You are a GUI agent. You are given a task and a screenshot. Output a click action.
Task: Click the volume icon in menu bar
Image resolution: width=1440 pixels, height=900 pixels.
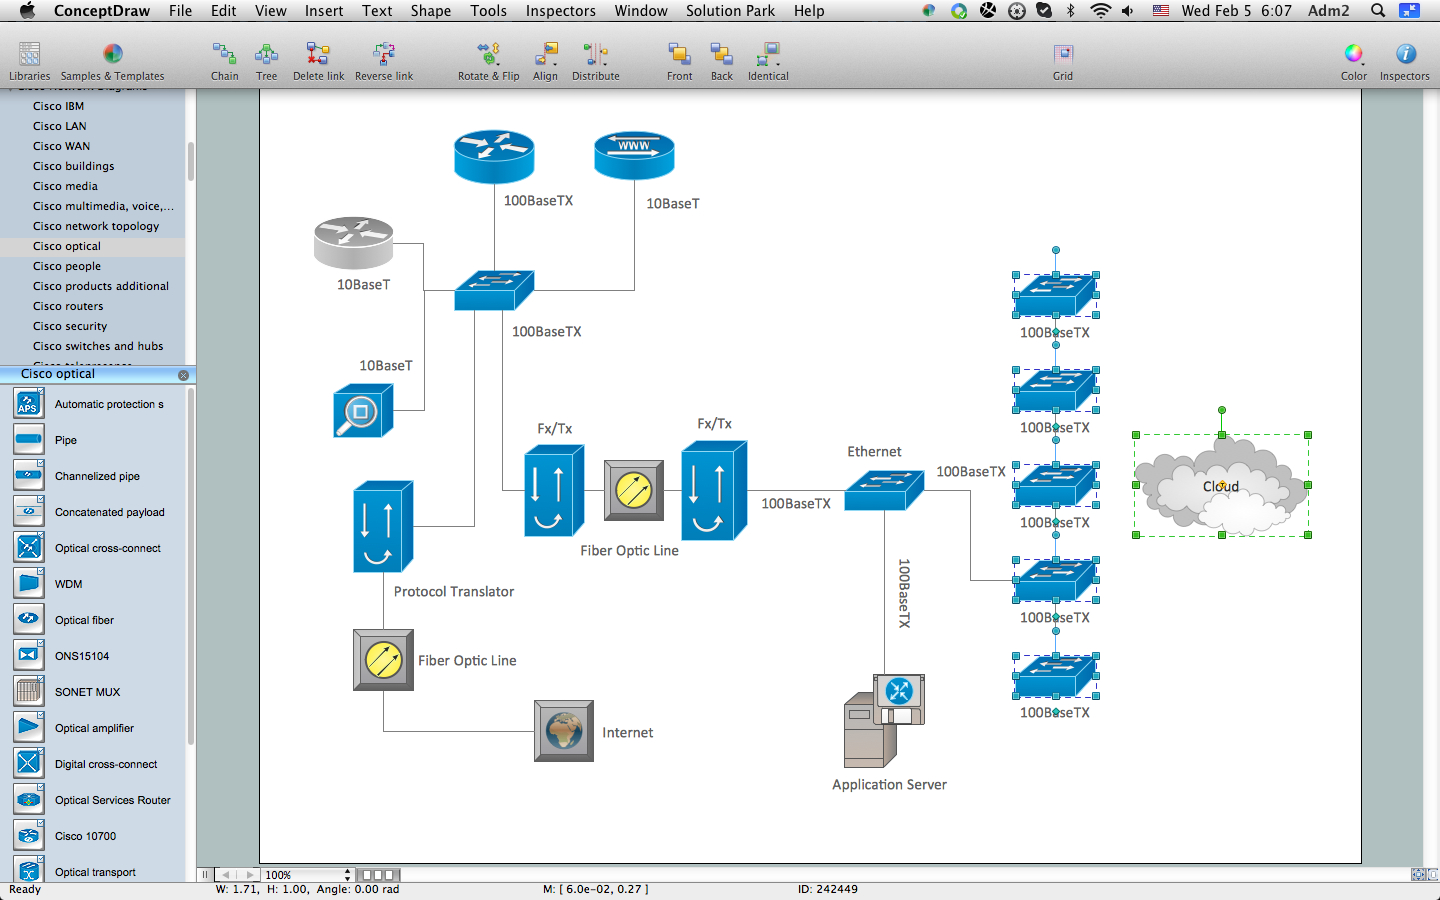click(1128, 11)
